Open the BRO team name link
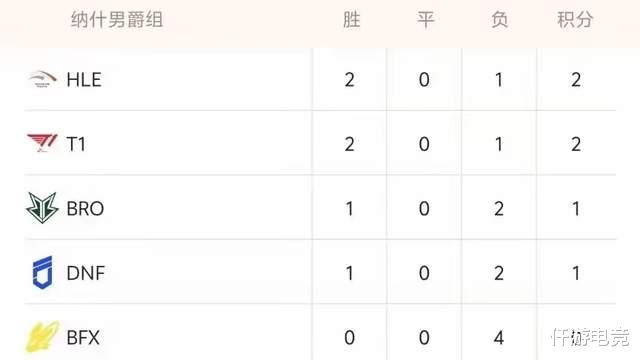 [85, 209]
